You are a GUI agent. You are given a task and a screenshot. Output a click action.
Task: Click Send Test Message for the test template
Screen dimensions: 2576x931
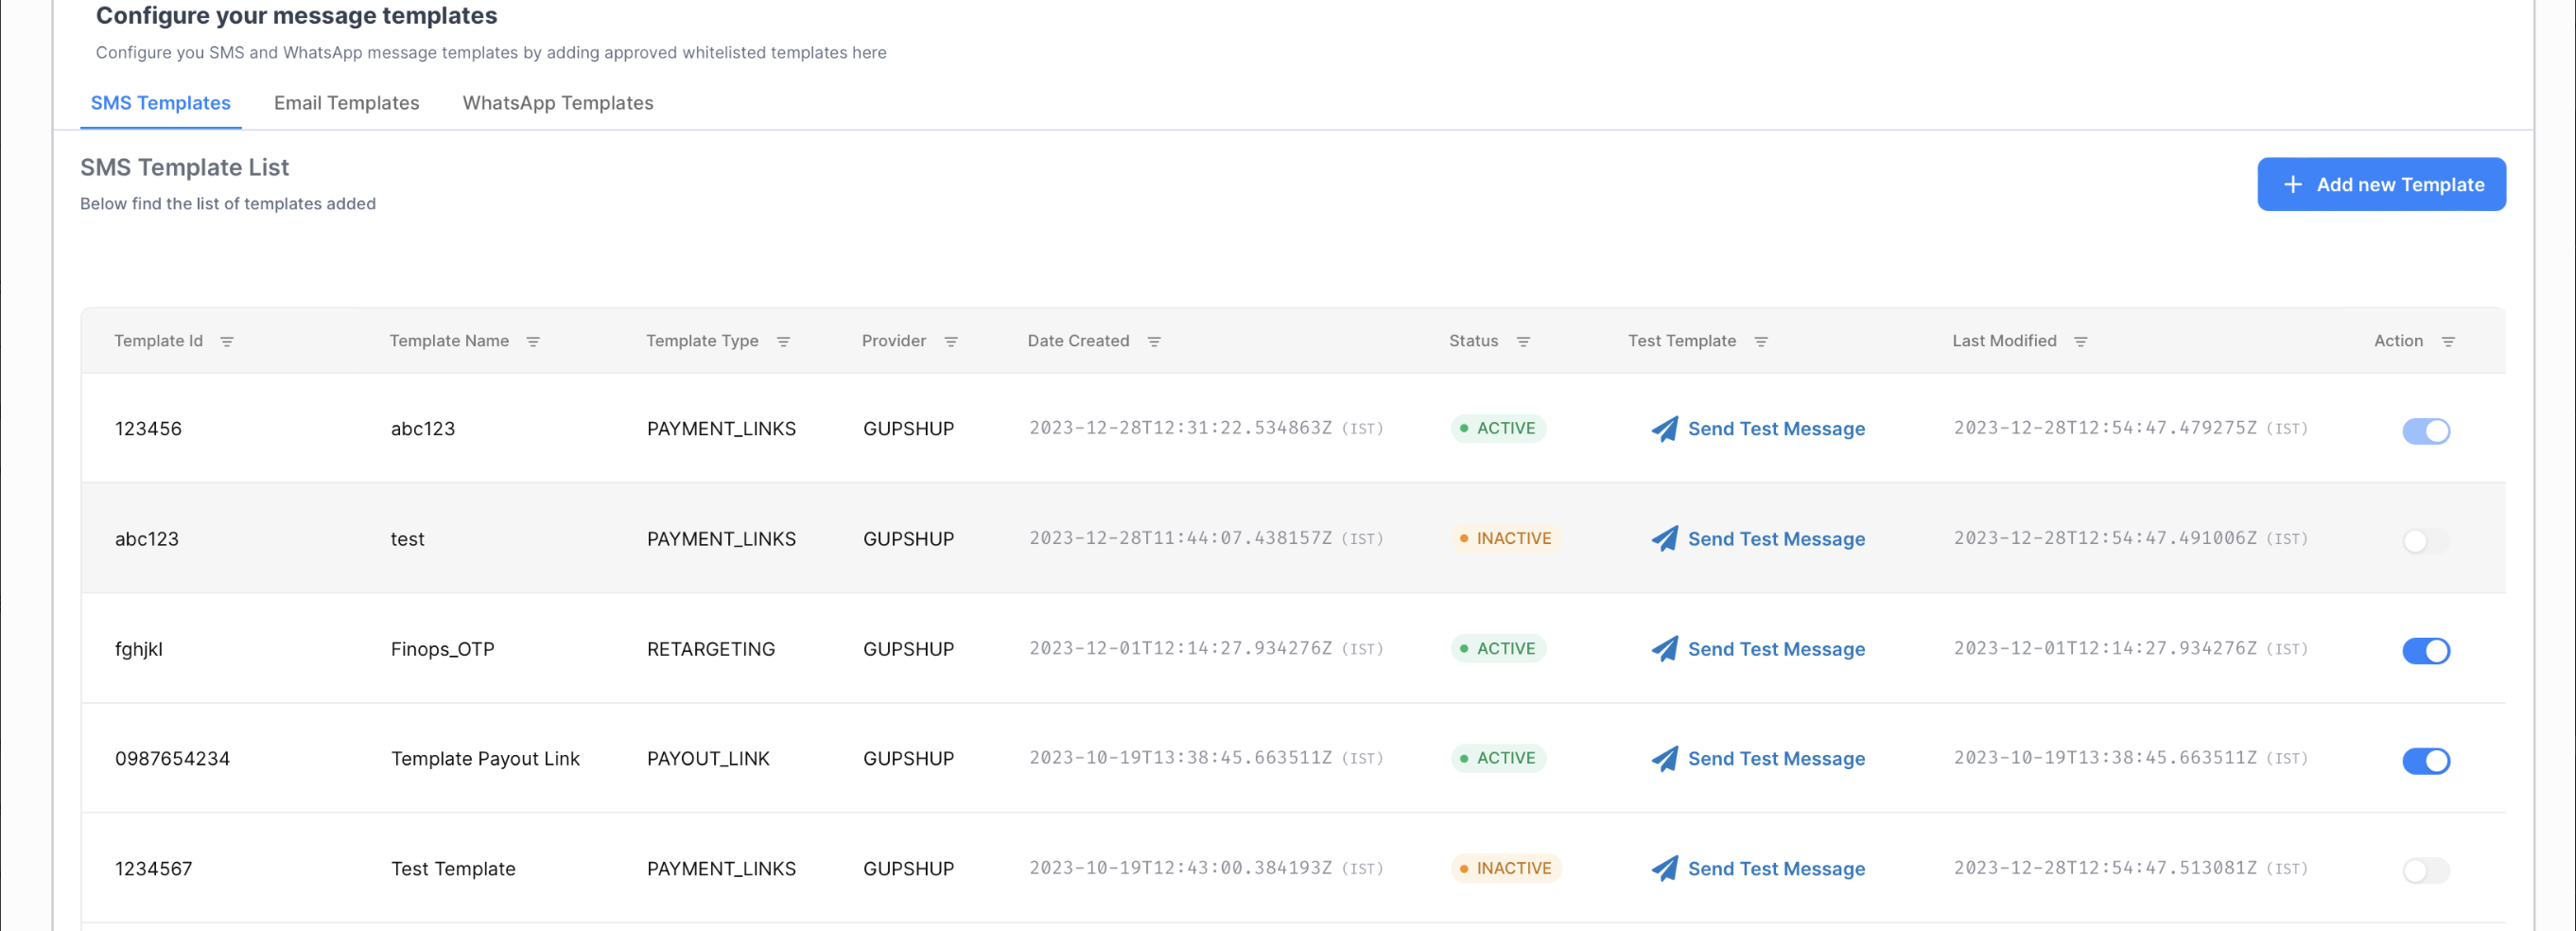coord(1775,539)
